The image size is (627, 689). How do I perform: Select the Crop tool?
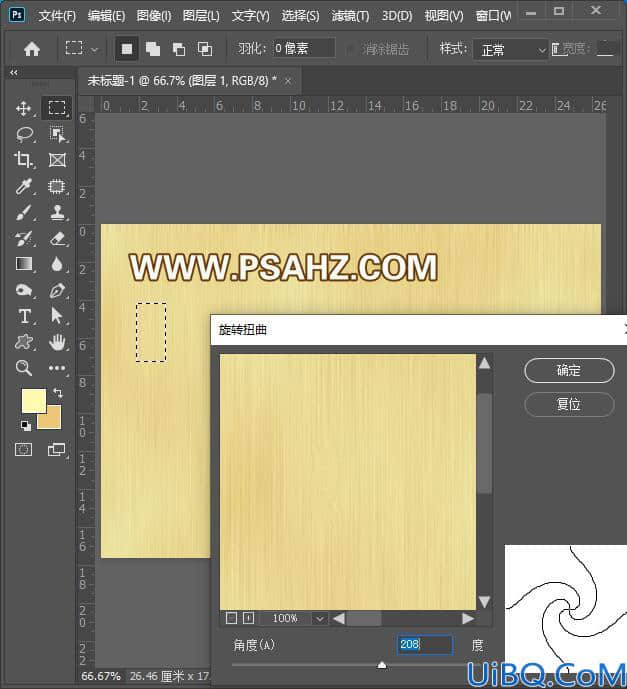coord(23,160)
